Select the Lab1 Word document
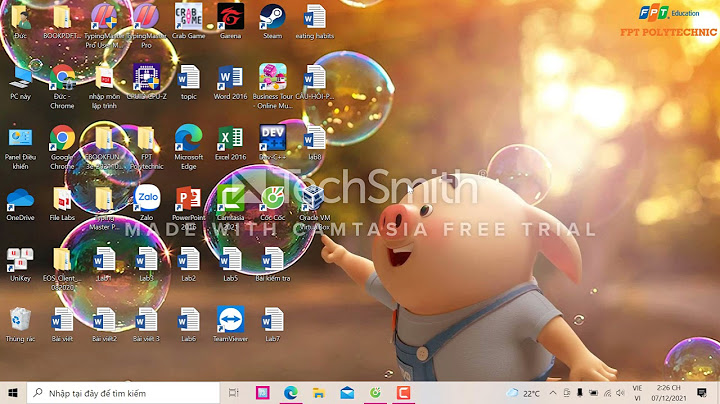720x404 pixels. 104,264
